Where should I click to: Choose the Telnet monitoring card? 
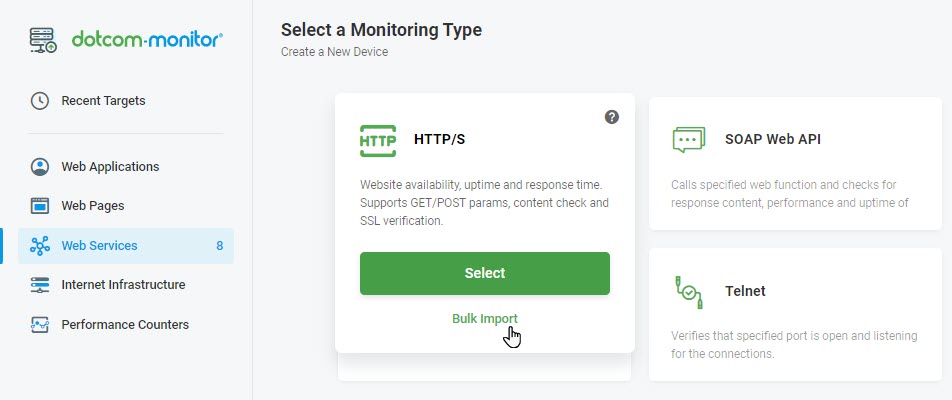pyautogui.click(x=795, y=314)
